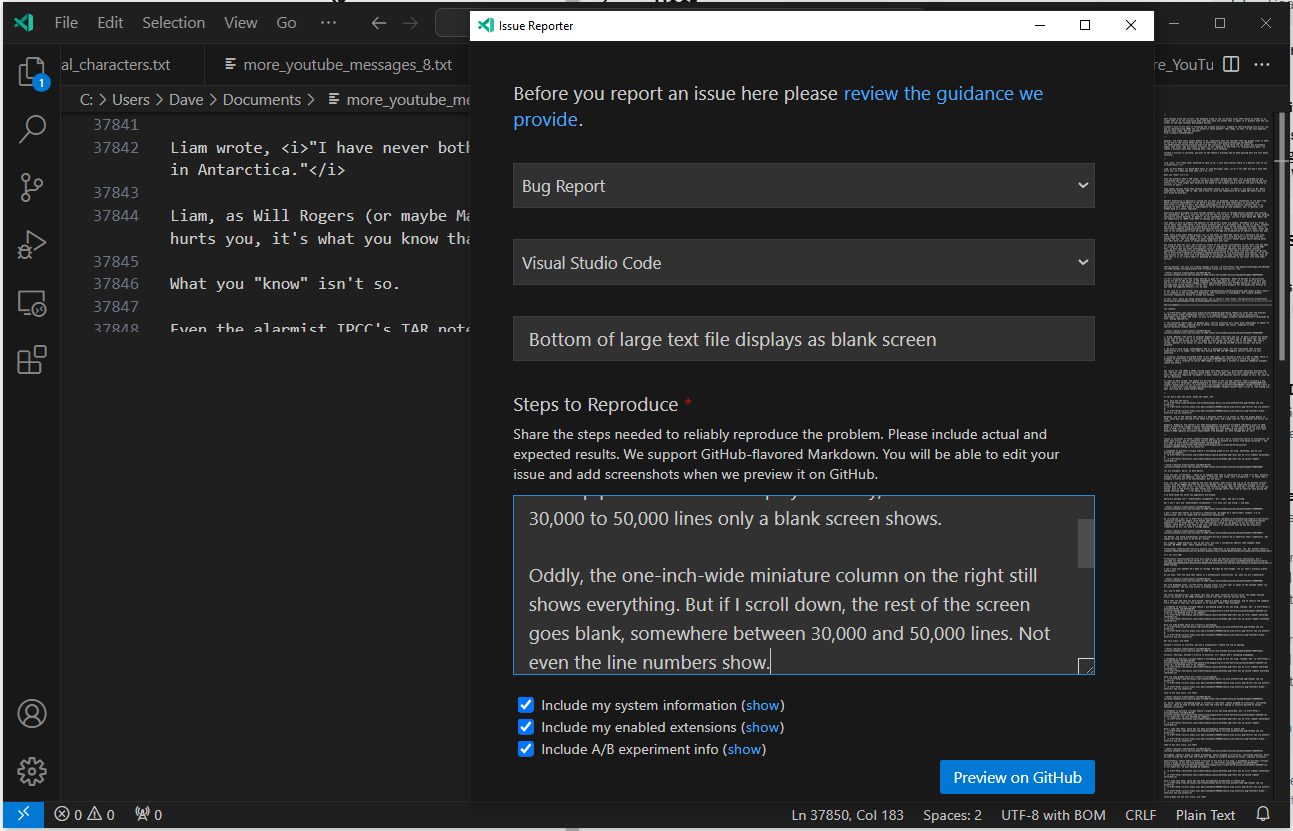Open the Manage settings gear
The width and height of the screenshot is (1293, 831).
tap(31, 771)
